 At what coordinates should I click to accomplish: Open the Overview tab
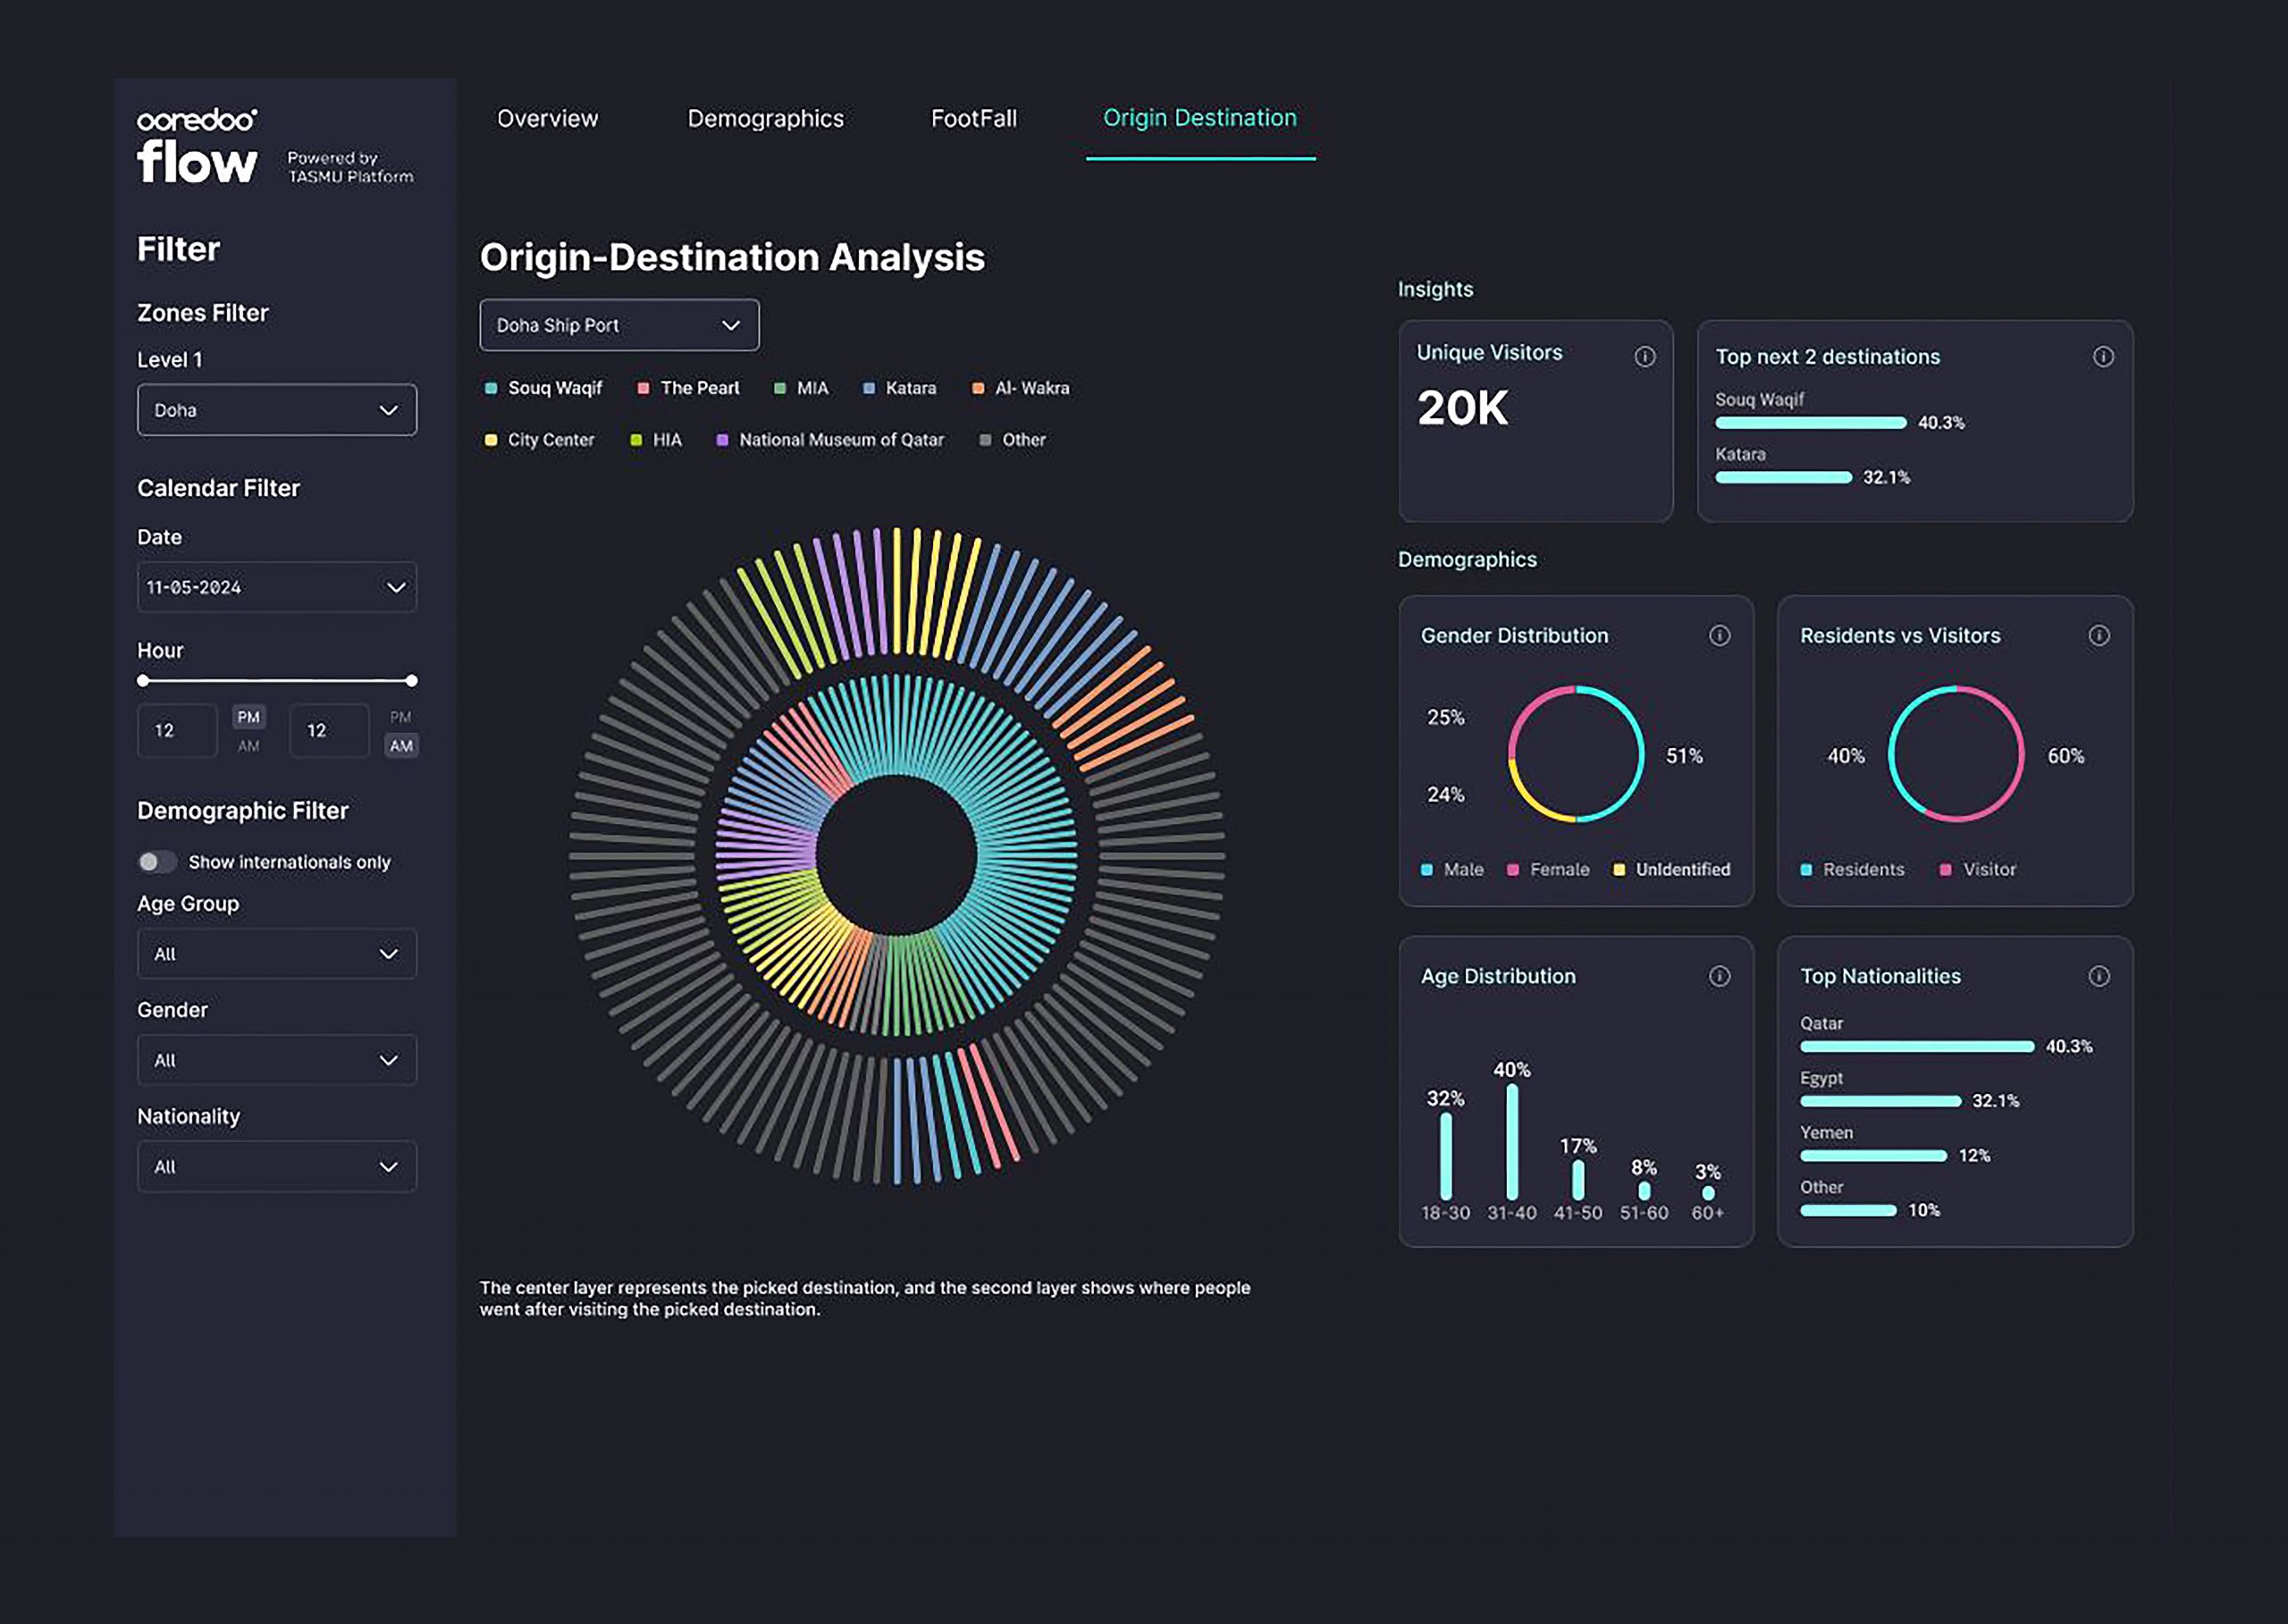pyautogui.click(x=547, y=119)
